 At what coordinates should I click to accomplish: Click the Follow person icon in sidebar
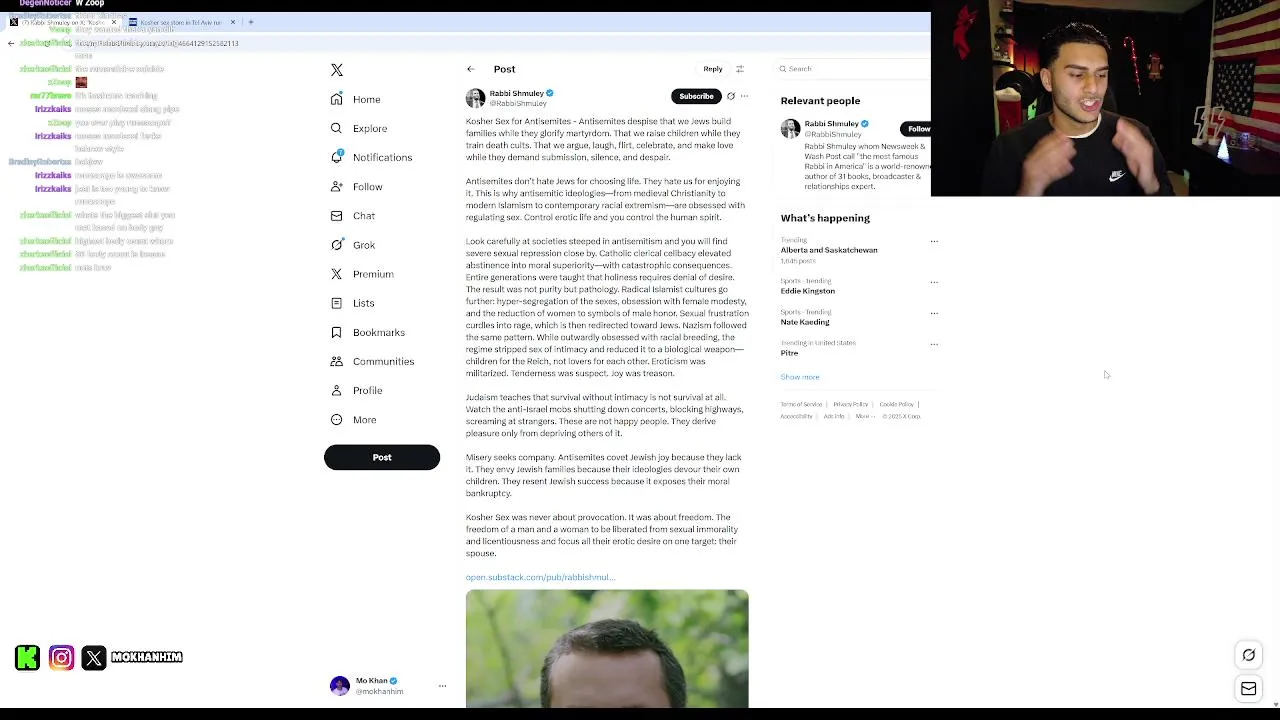(x=337, y=186)
